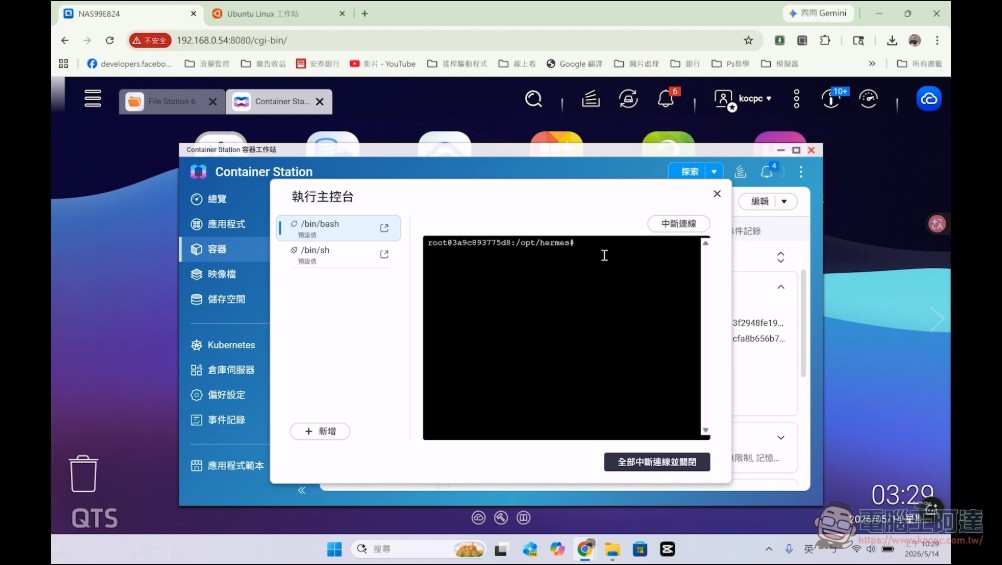Close the 執行主控台 dialog

click(x=717, y=194)
